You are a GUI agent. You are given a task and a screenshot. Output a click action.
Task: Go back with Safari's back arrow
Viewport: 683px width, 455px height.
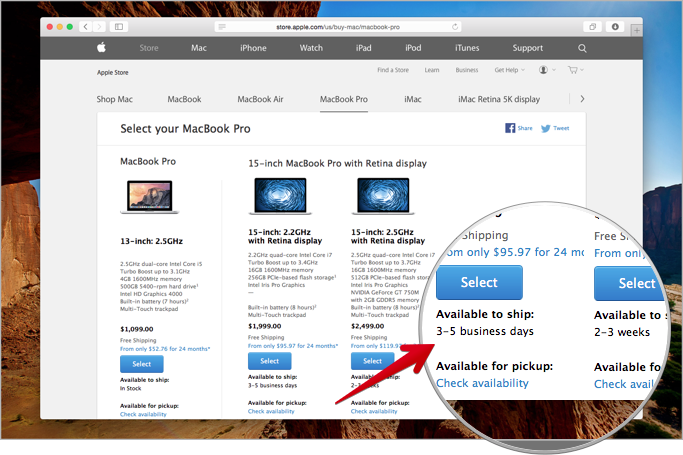point(86,27)
